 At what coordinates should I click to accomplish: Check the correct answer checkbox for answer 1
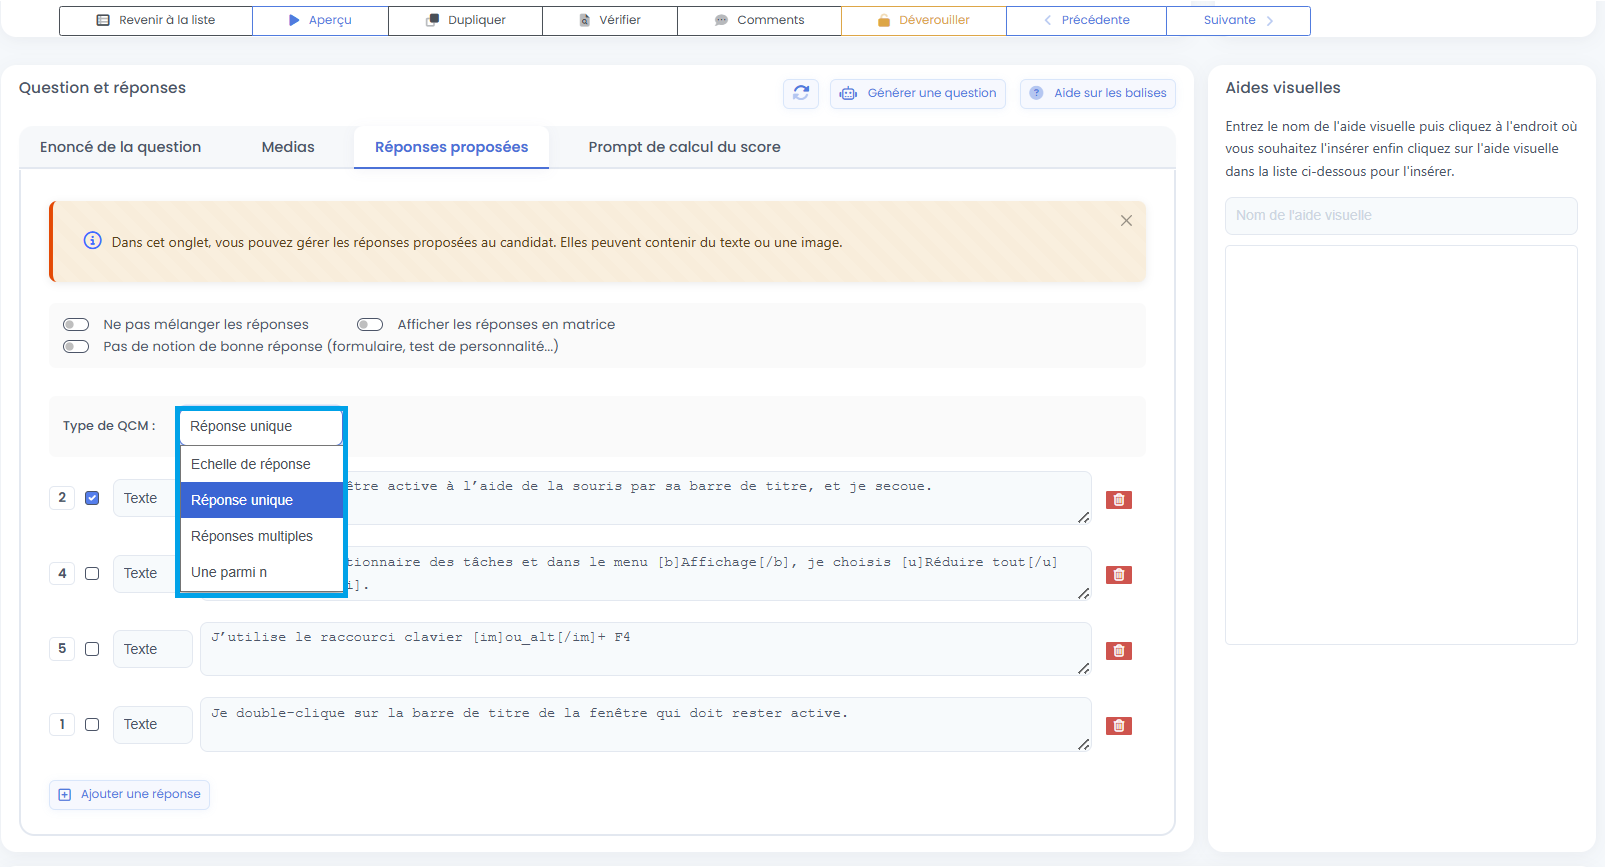pyautogui.click(x=92, y=725)
